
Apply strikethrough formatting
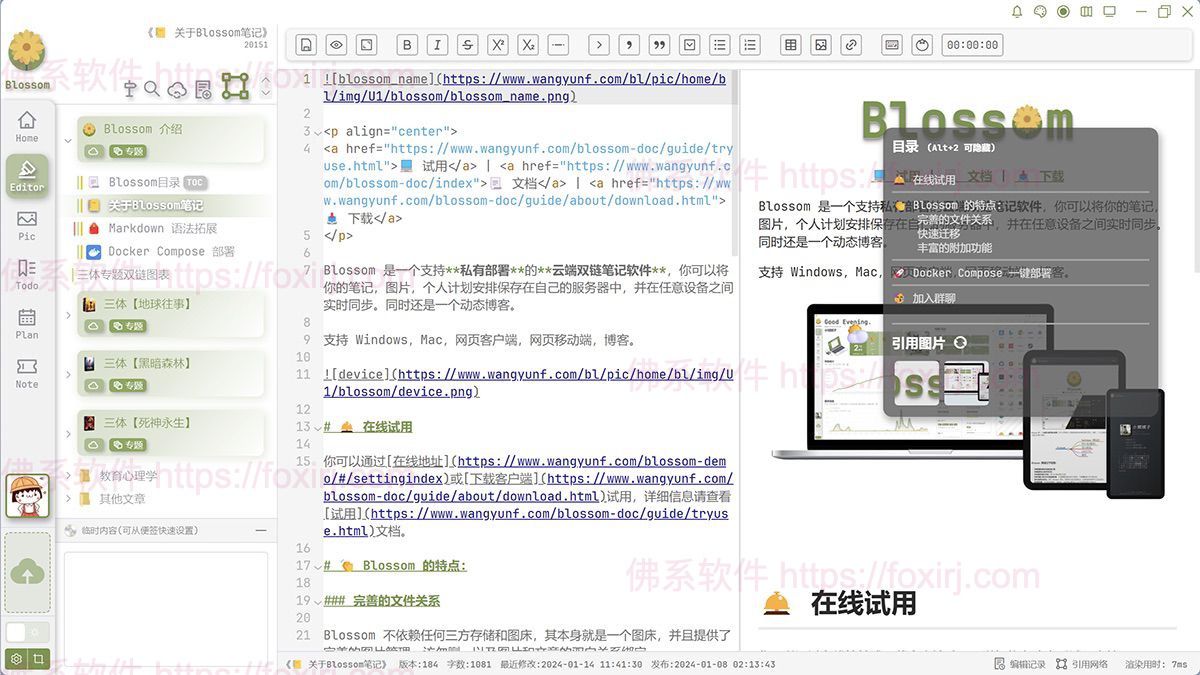click(x=467, y=44)
